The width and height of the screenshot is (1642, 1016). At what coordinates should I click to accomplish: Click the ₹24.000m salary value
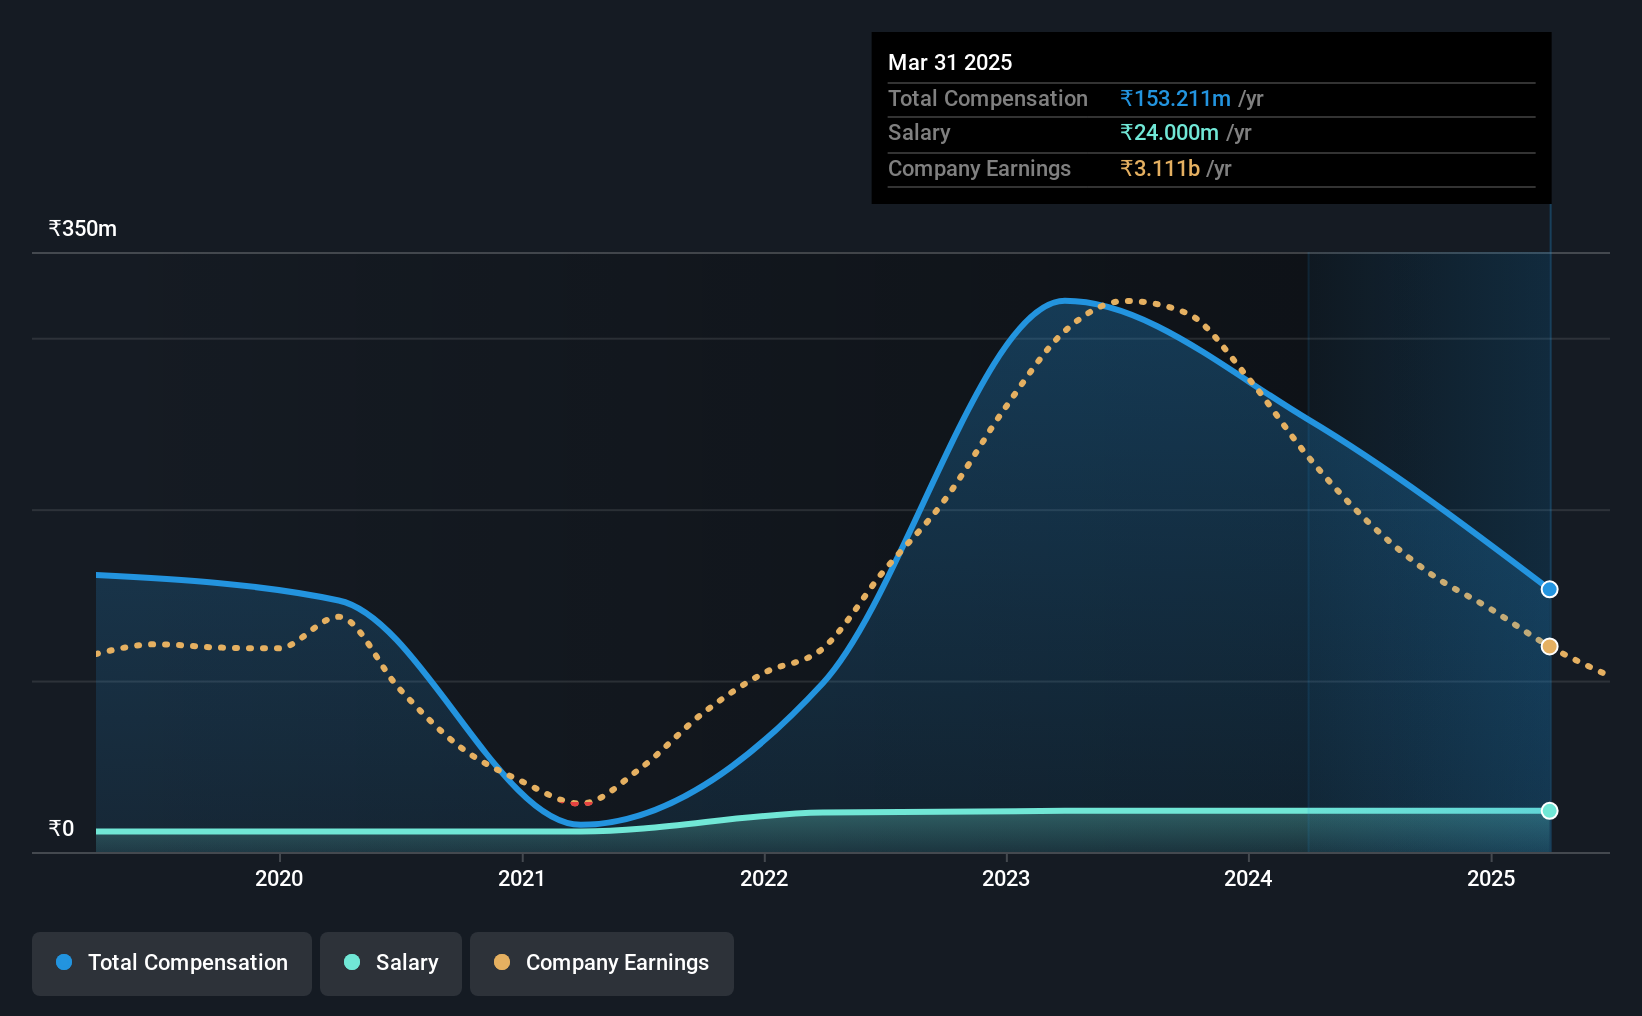1170,132
